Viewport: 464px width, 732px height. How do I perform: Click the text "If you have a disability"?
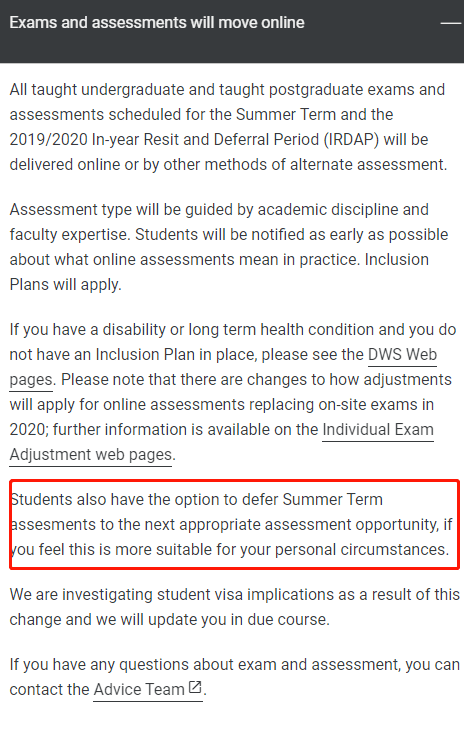coord(87,330)
